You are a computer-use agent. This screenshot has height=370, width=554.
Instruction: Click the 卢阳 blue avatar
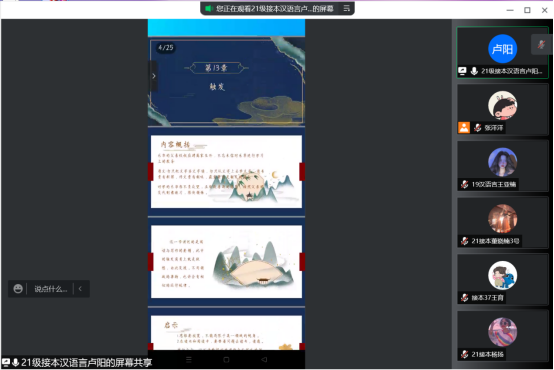tap(502, 48)
